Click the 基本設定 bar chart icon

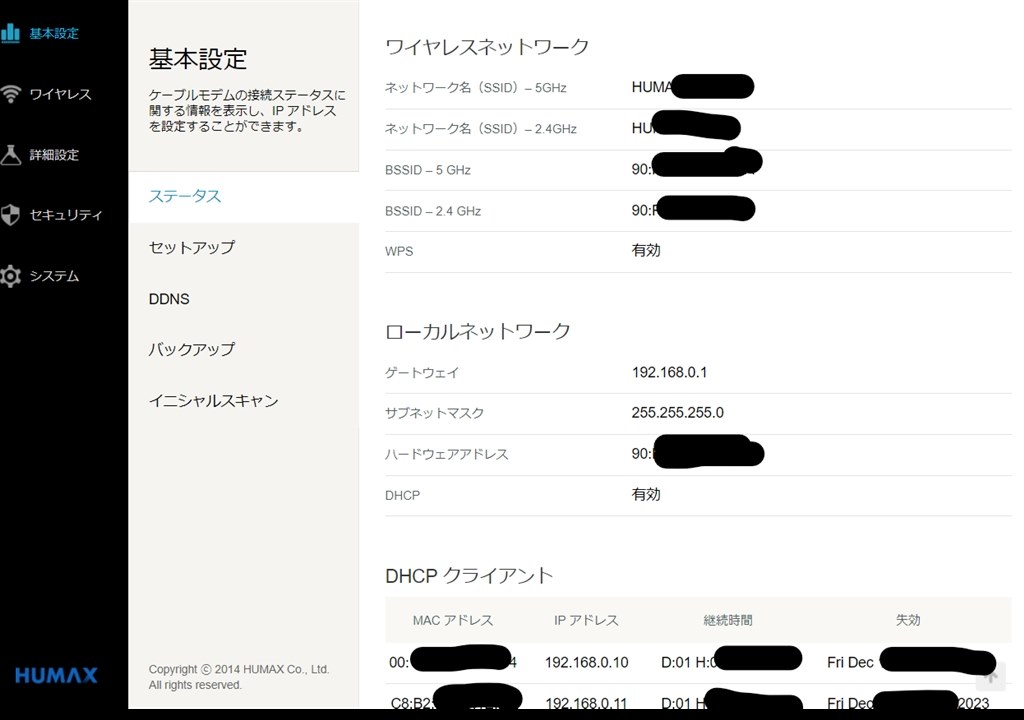pos(10,33)
